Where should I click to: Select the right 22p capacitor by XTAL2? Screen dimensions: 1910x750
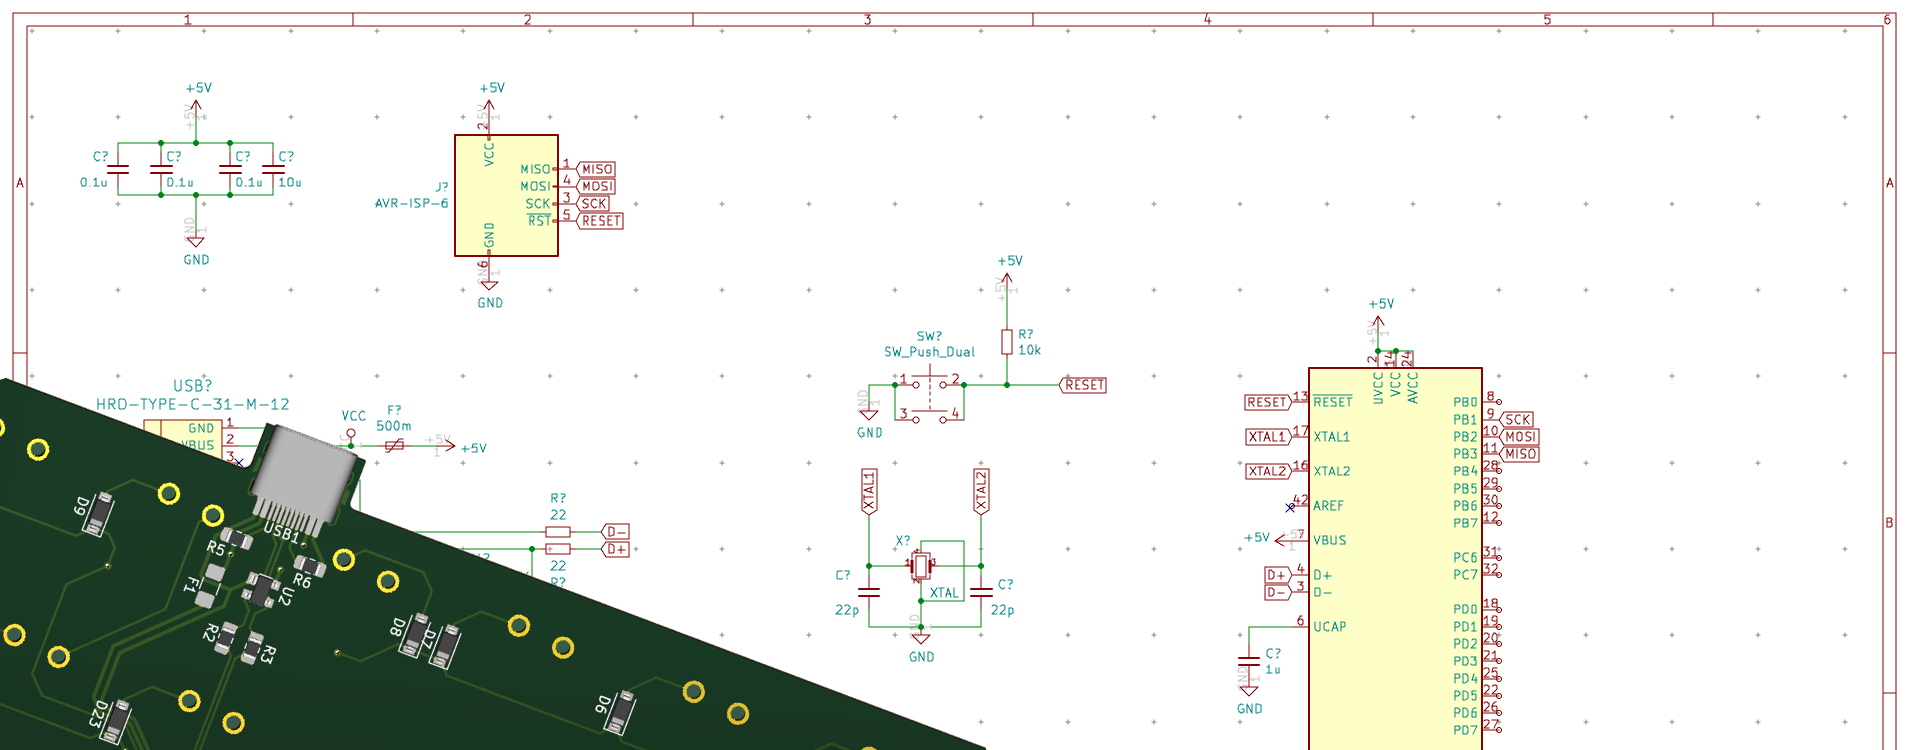click(x=981, y=591)
